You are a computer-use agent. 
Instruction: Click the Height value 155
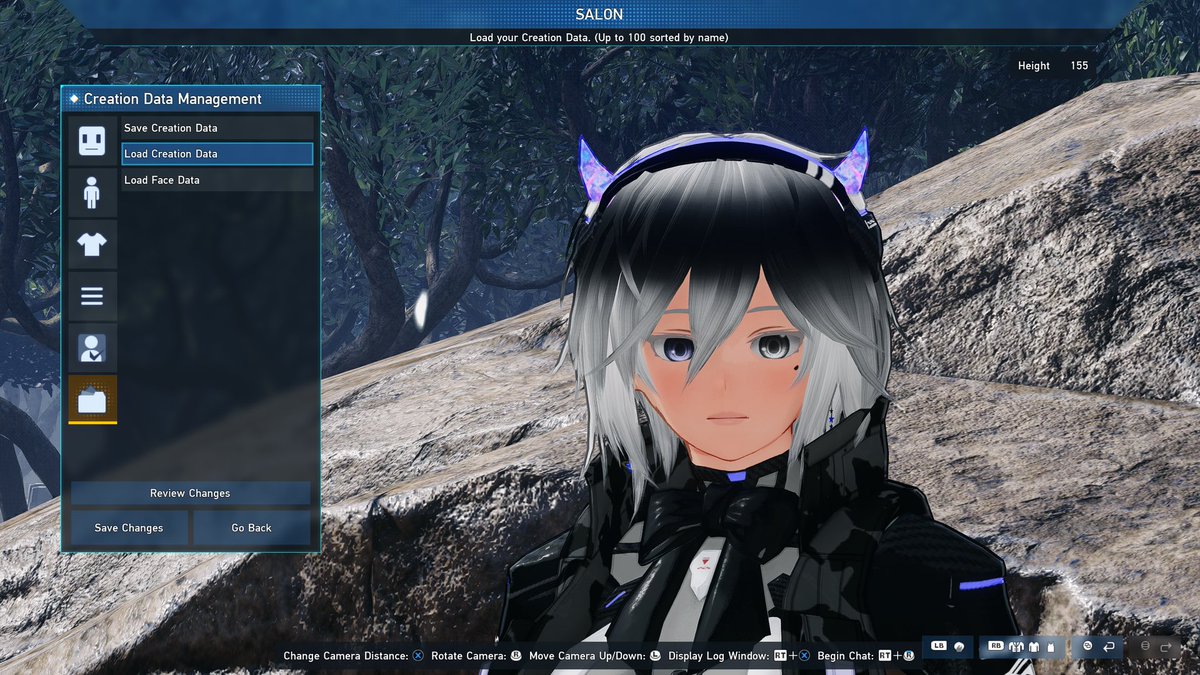pos(1079,66)
